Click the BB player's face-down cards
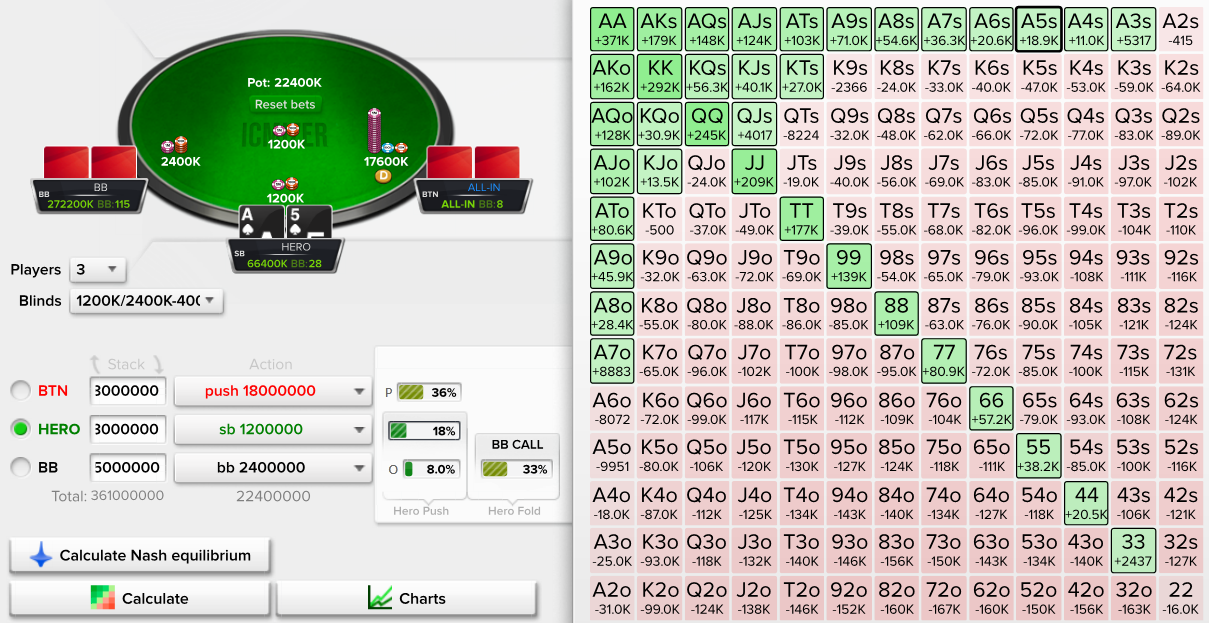1212x623 pixels. click(x=89, y=164)
